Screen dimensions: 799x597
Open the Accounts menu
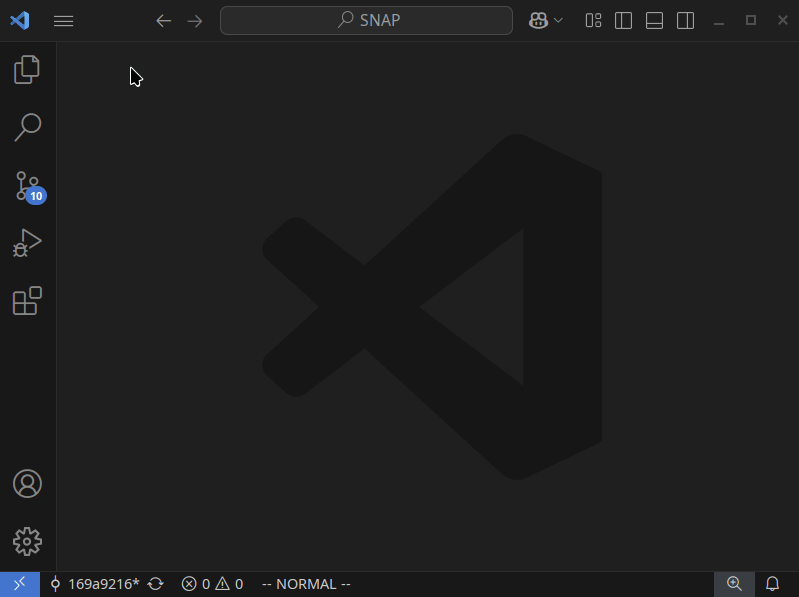[x=27, y=483]
